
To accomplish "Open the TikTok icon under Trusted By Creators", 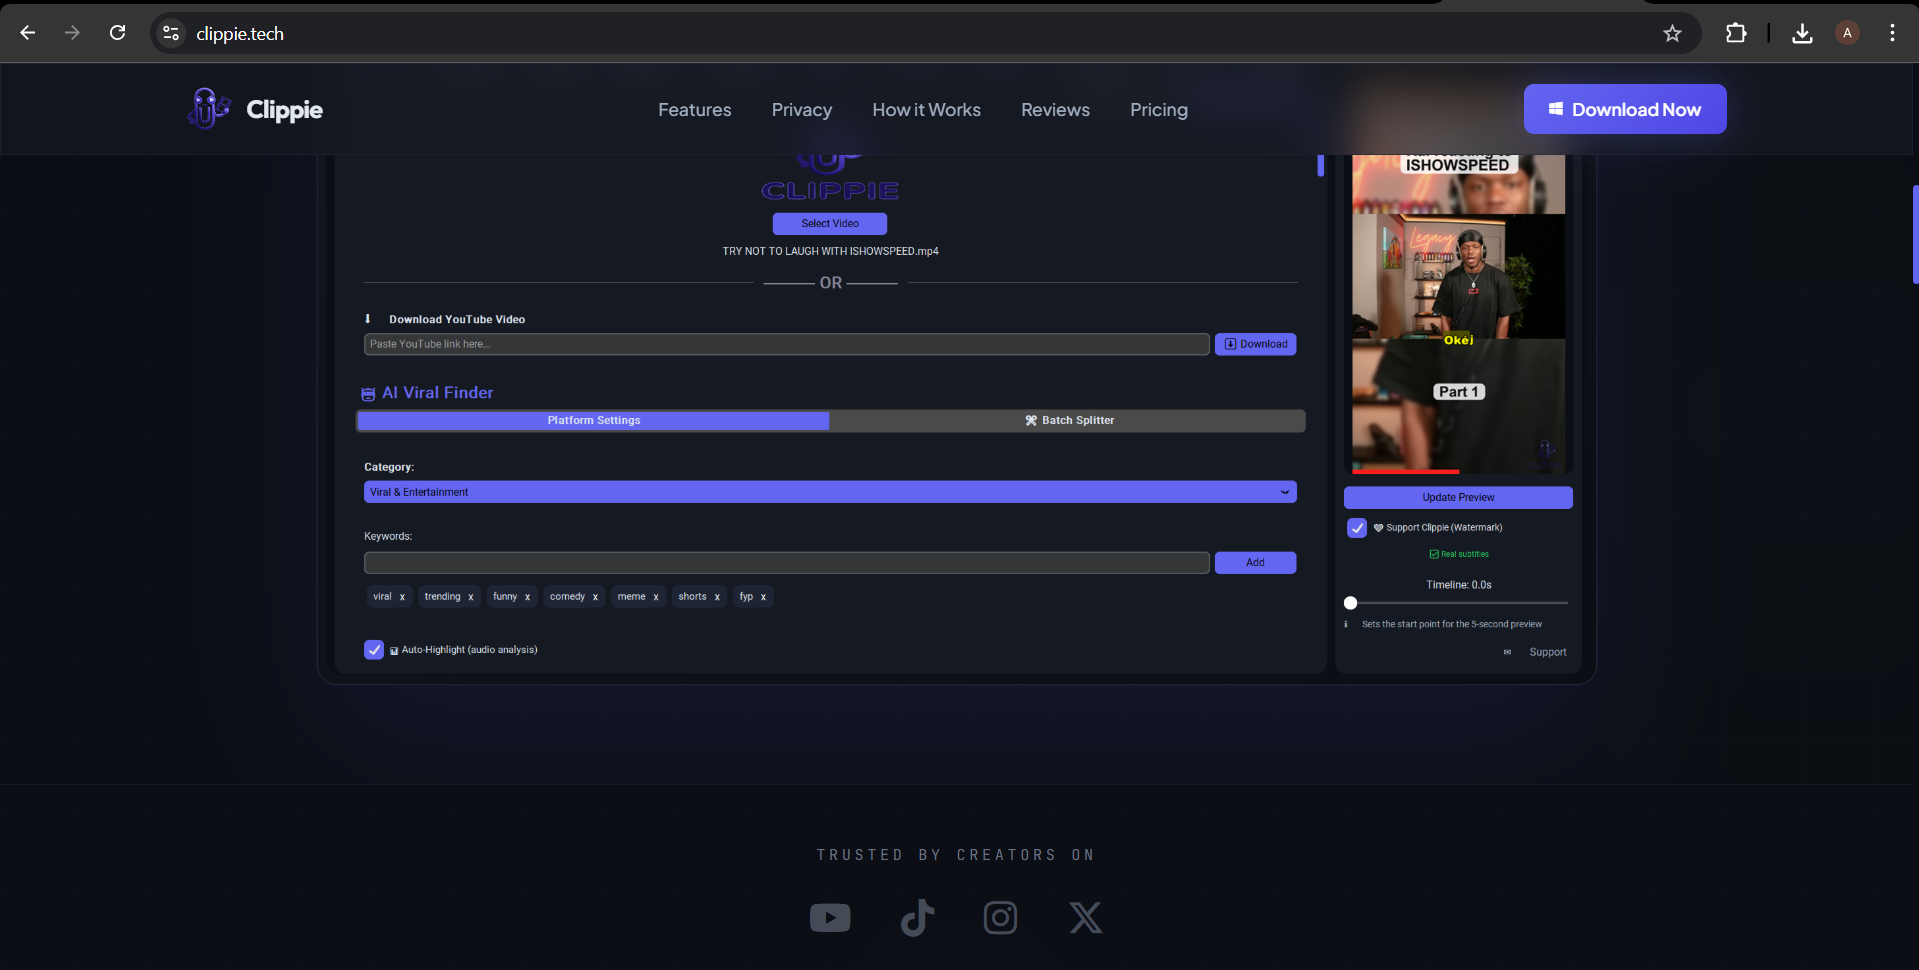I will coord(917,917).
